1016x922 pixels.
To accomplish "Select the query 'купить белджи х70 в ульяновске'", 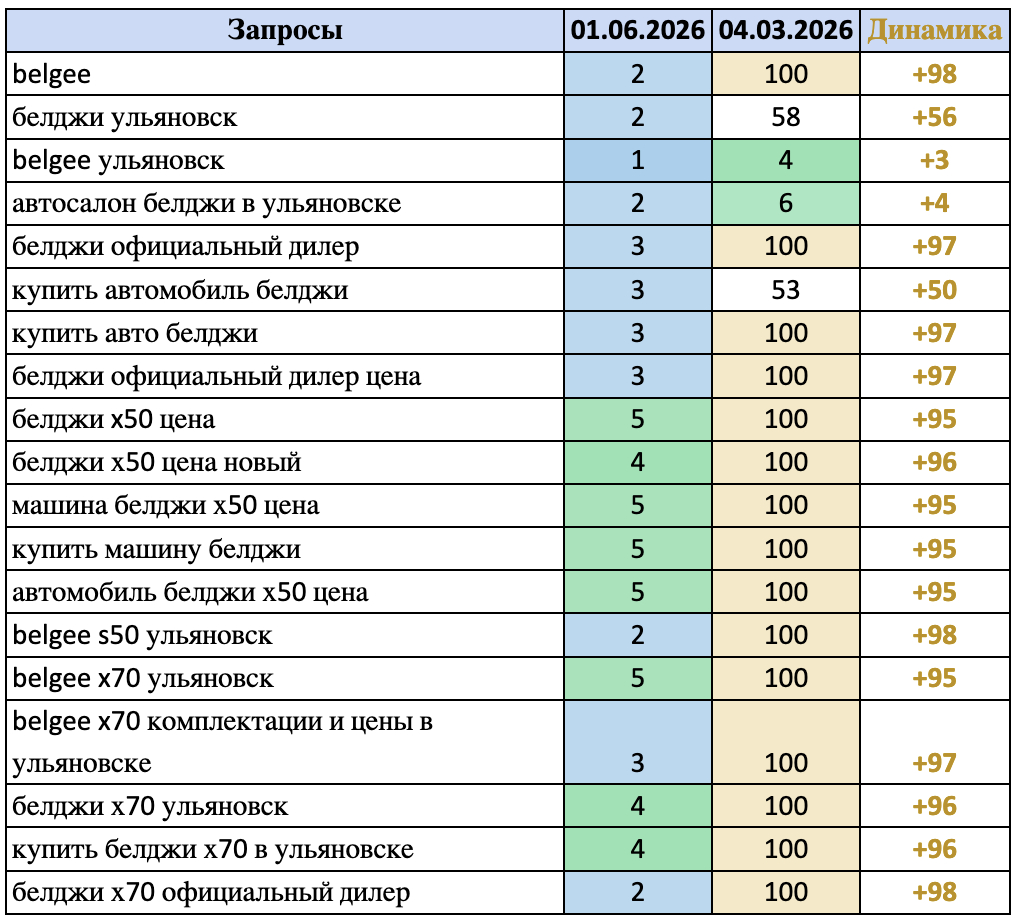I will (284, 849).
